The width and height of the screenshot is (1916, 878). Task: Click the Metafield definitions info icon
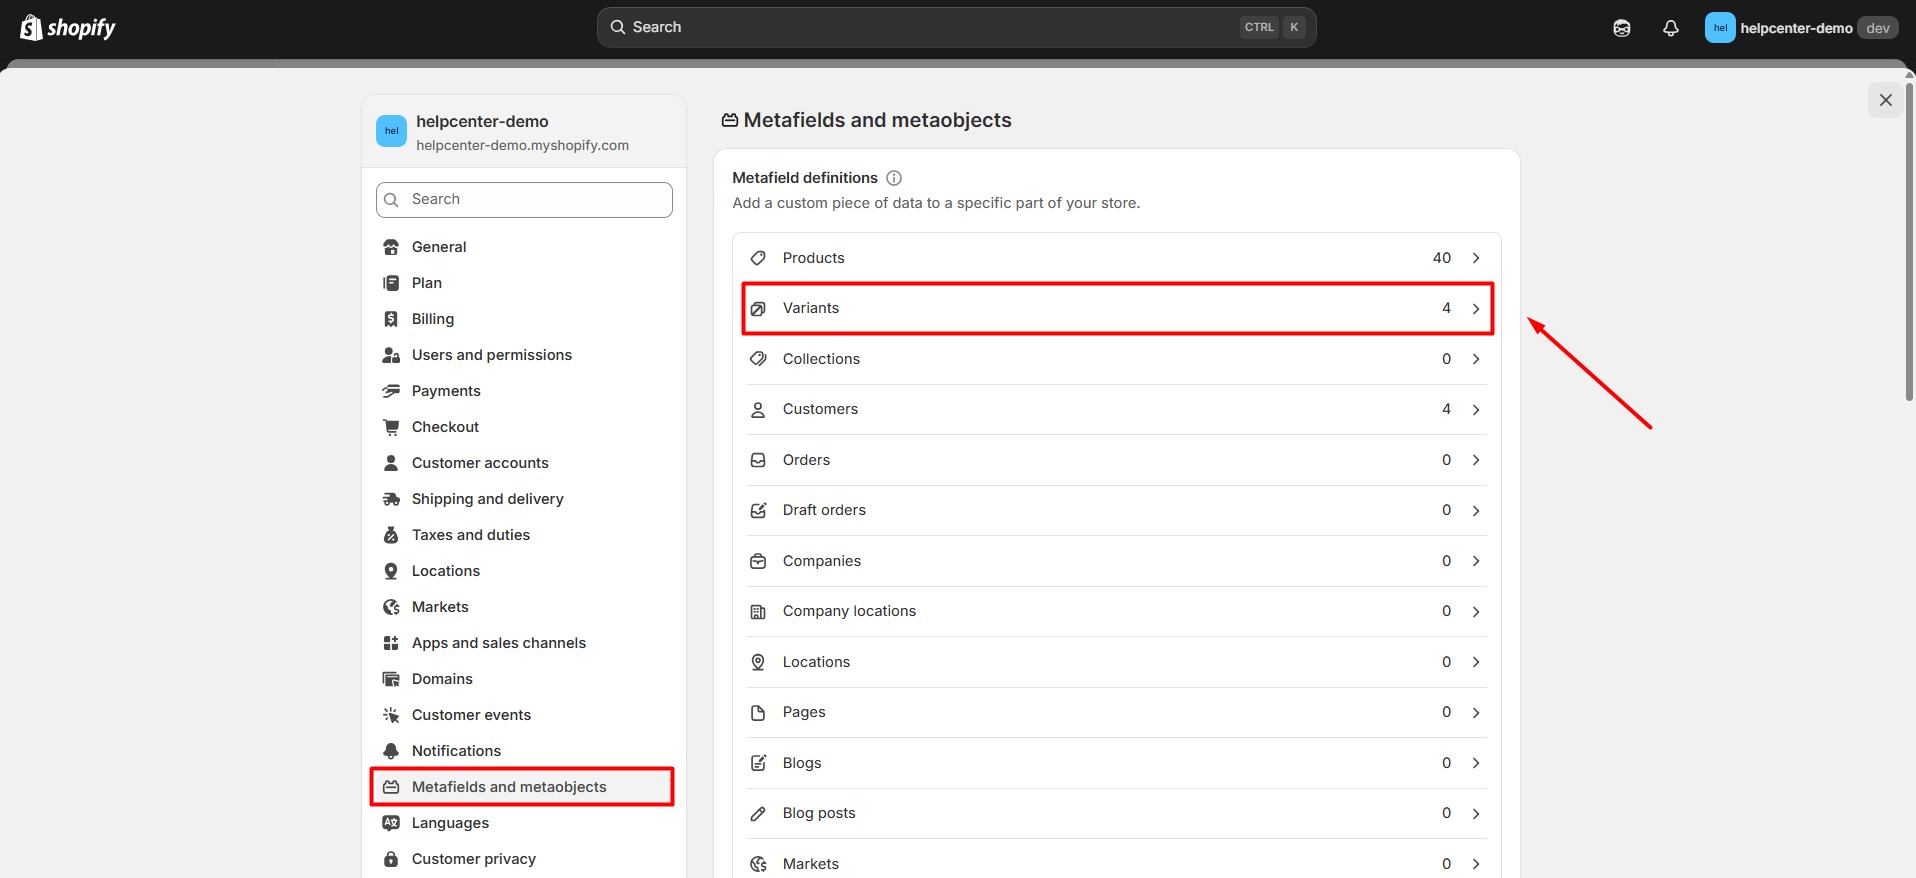[x=894, y=178]
